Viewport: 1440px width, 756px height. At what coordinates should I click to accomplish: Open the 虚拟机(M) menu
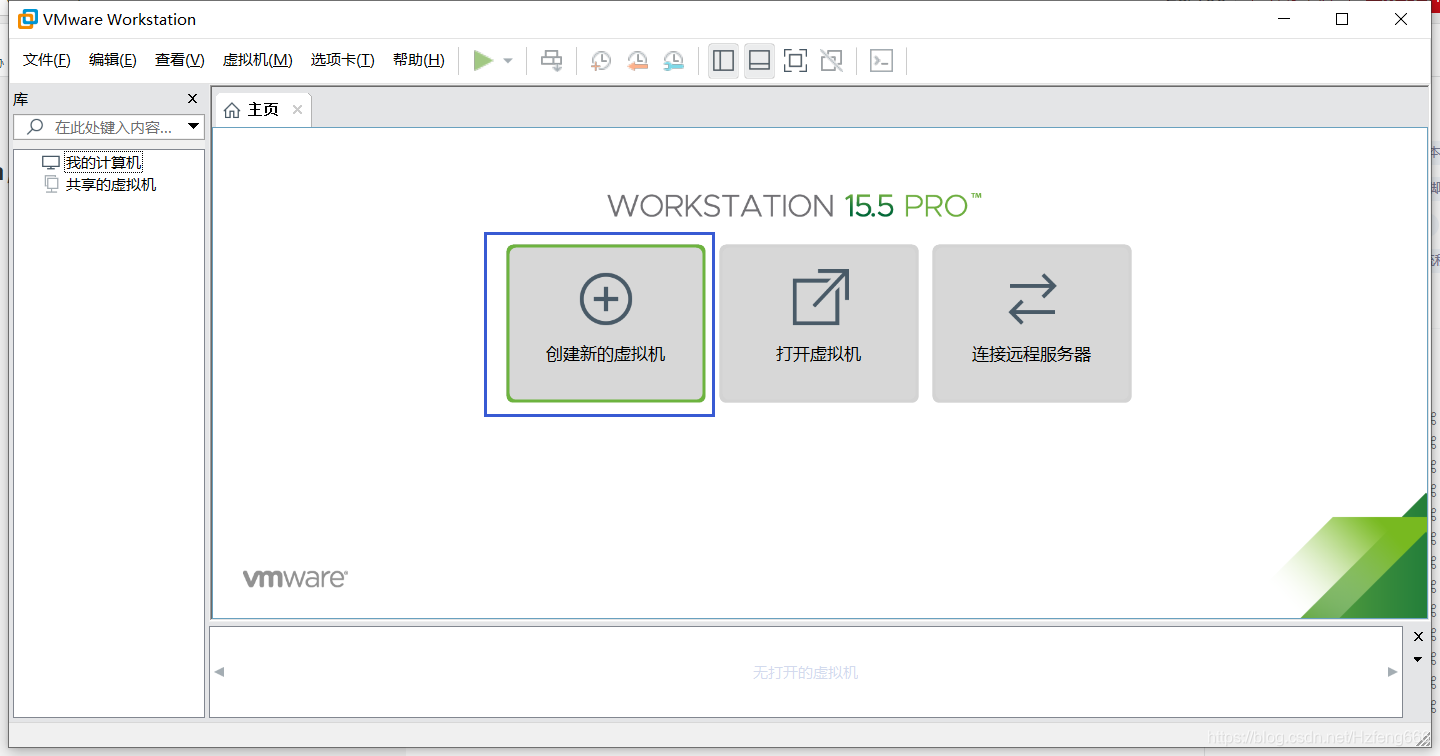click(x=257, y=60)
